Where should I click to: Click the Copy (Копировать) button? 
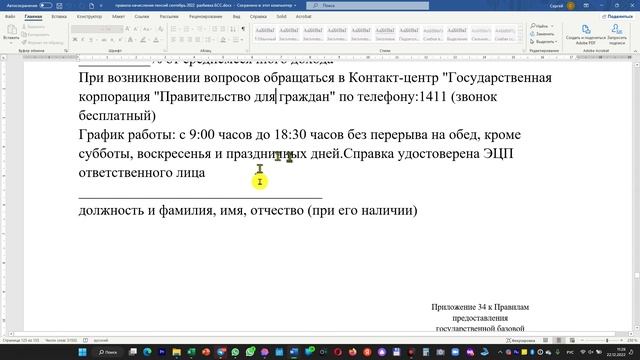[x=36, y=35]
